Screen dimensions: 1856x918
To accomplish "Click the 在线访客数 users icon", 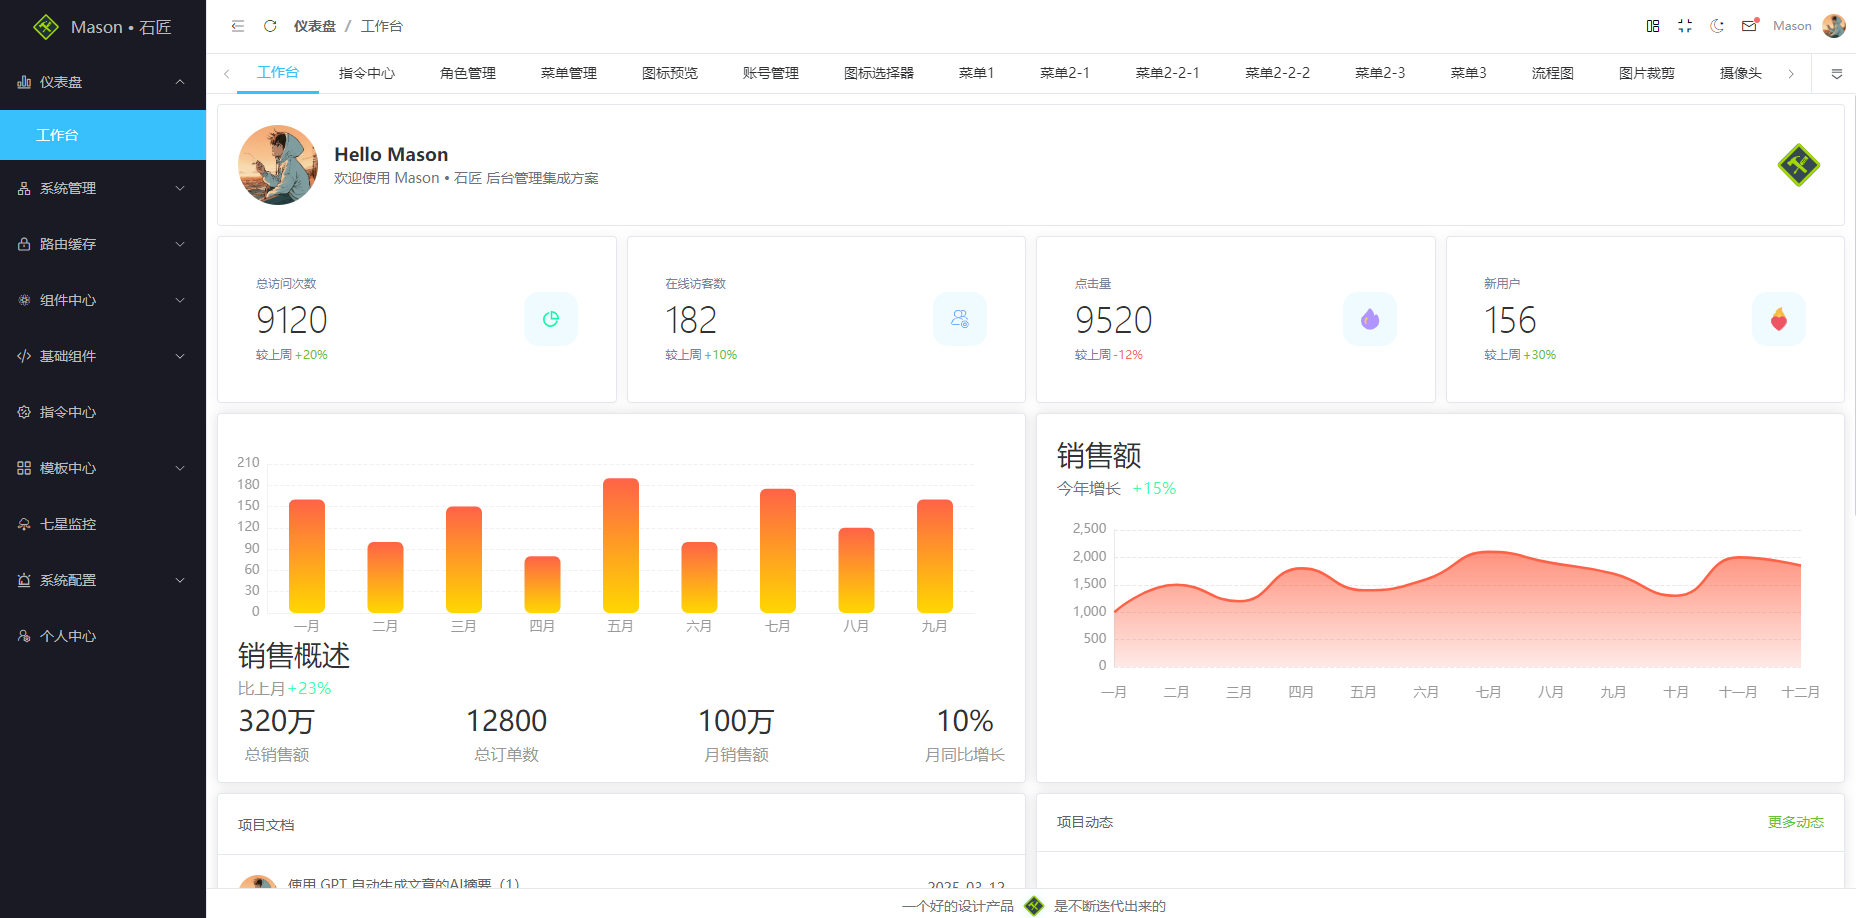I will (960, 319).
